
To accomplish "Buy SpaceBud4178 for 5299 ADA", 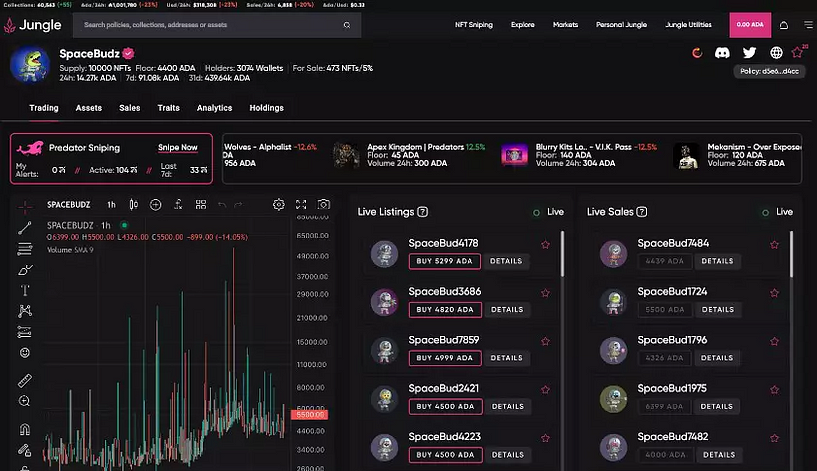I will tap(444, 261).
